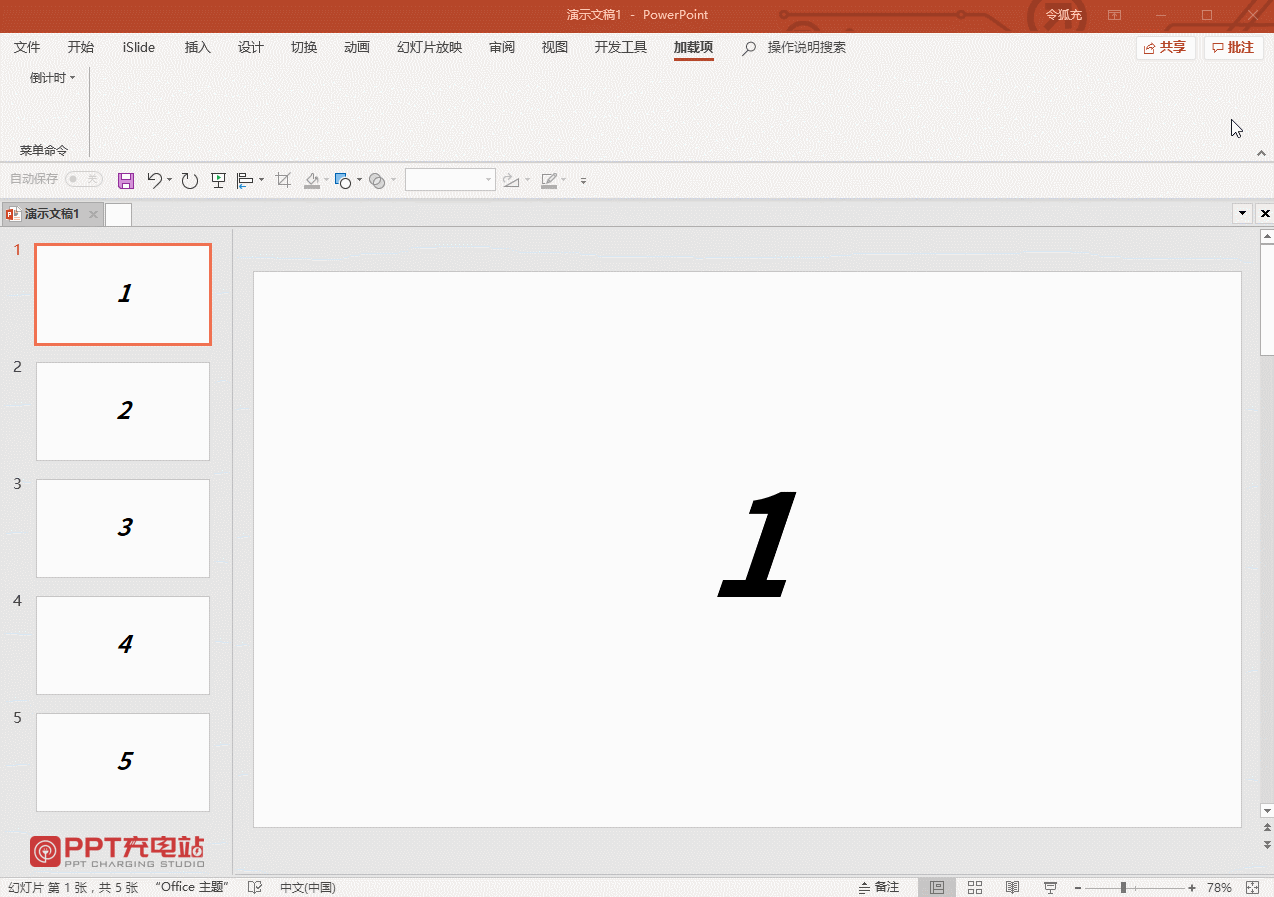Click the 共享 share button
Viewport: 1274px width, 897px height.
(1165, 48)
